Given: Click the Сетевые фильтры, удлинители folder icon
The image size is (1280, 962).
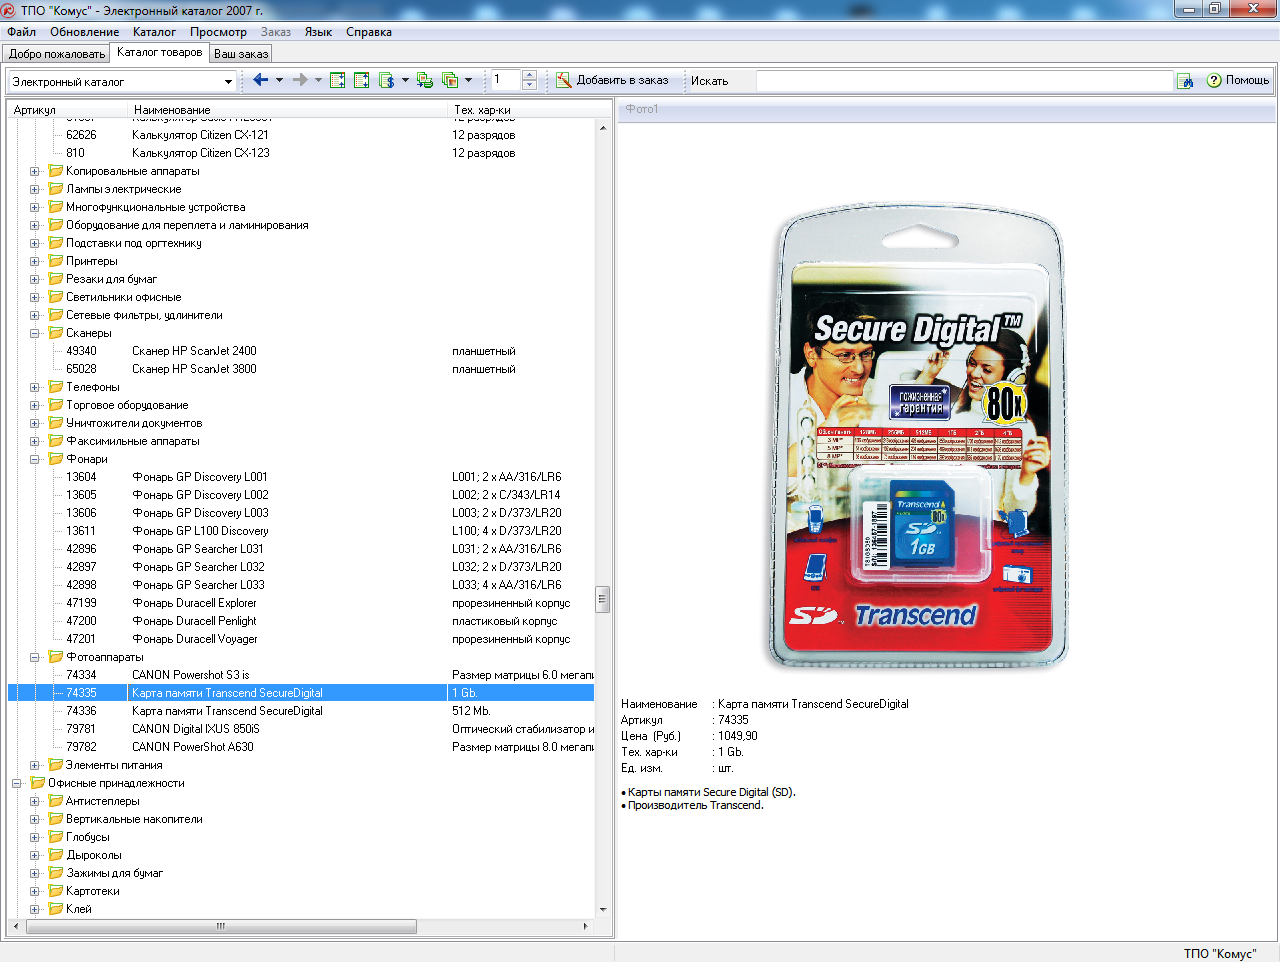Looking at the screenshot, I should (x=56, y=315).
